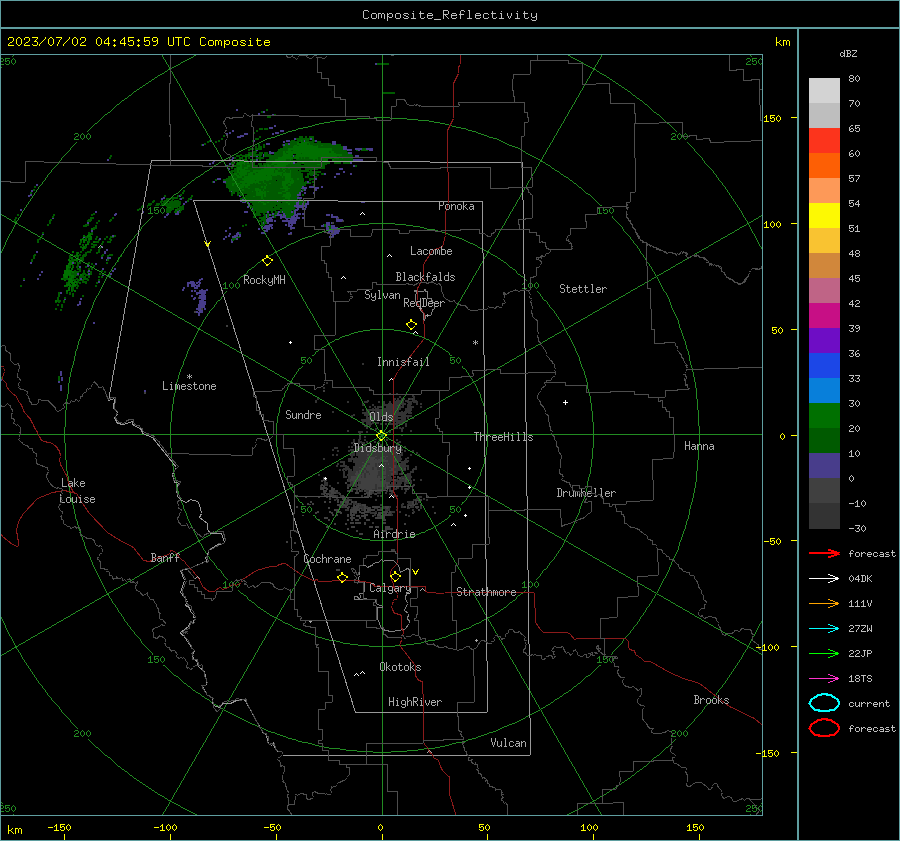Click the Okotoks city label
The height and width of the screenshot is (841, 900).
tap(400, 667)
